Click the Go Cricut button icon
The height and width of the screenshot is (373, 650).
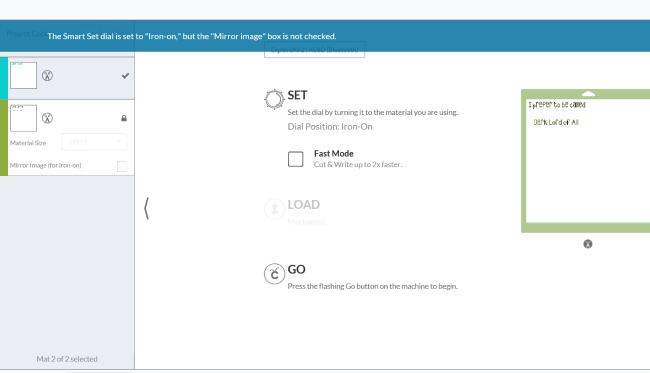pos(274,274)
